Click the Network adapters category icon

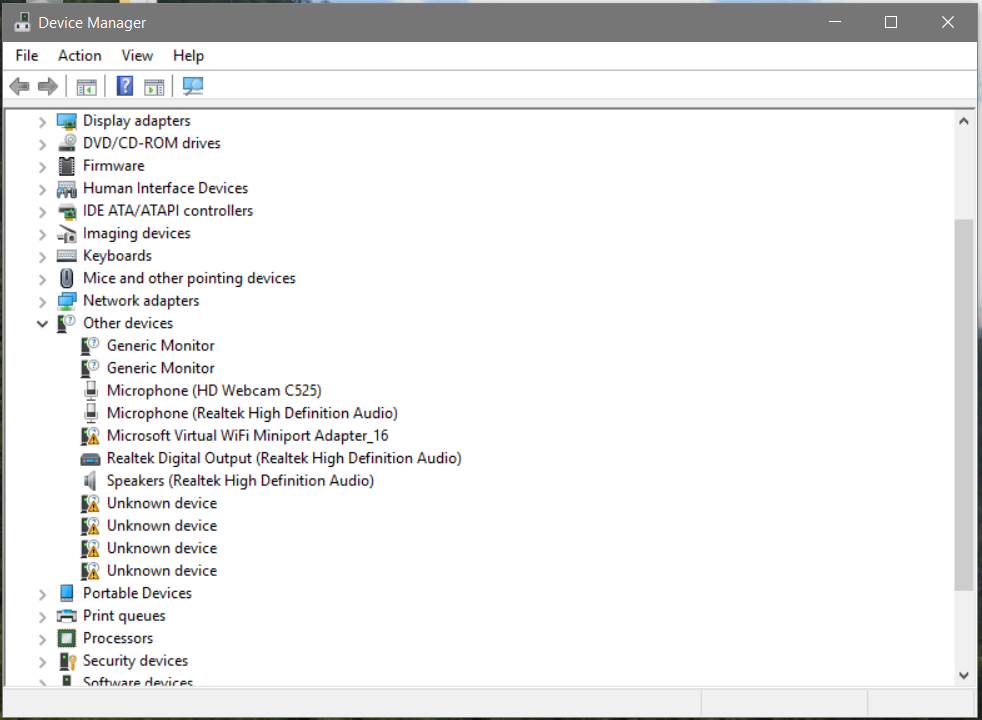pos(66,301)
